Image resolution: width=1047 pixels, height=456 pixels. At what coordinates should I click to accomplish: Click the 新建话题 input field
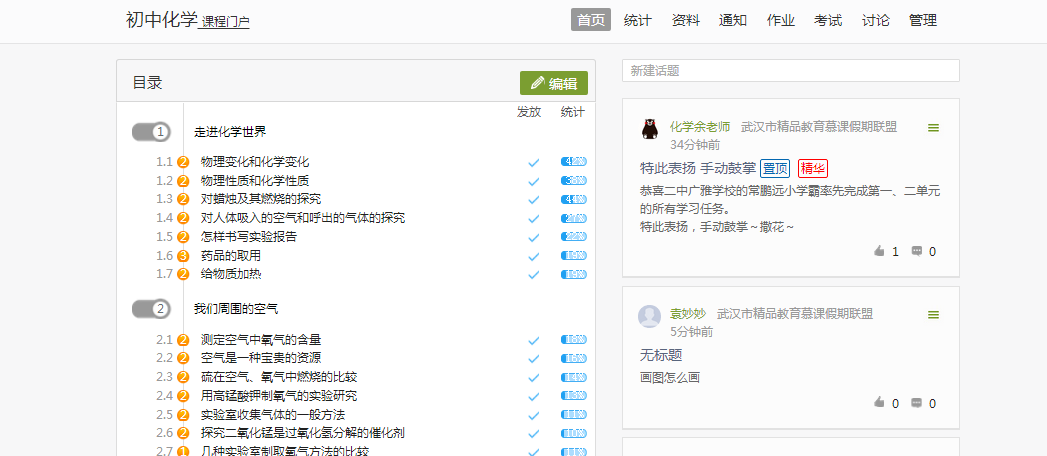(x=791, y=71)
